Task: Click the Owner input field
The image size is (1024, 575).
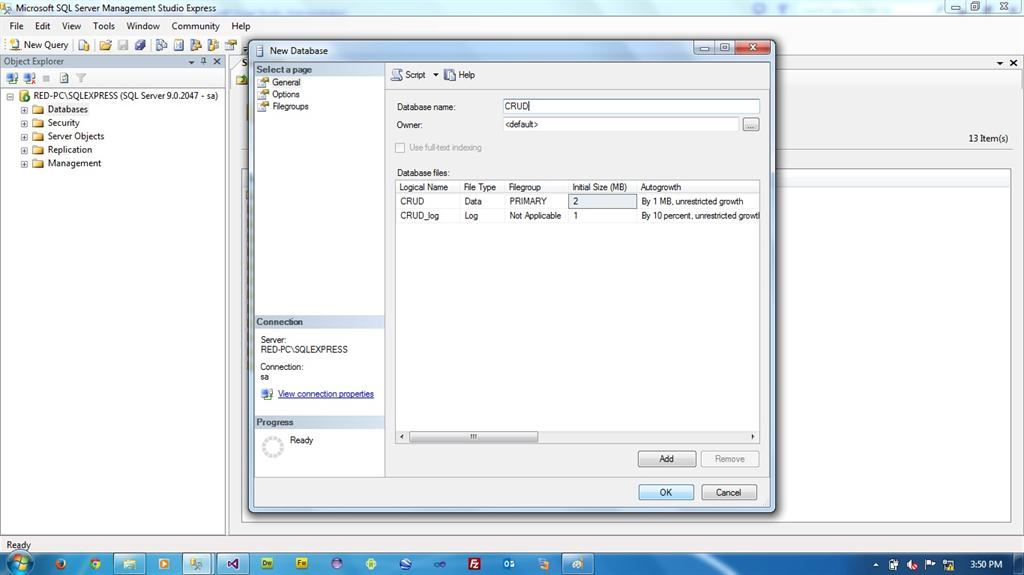Action: 620,124
